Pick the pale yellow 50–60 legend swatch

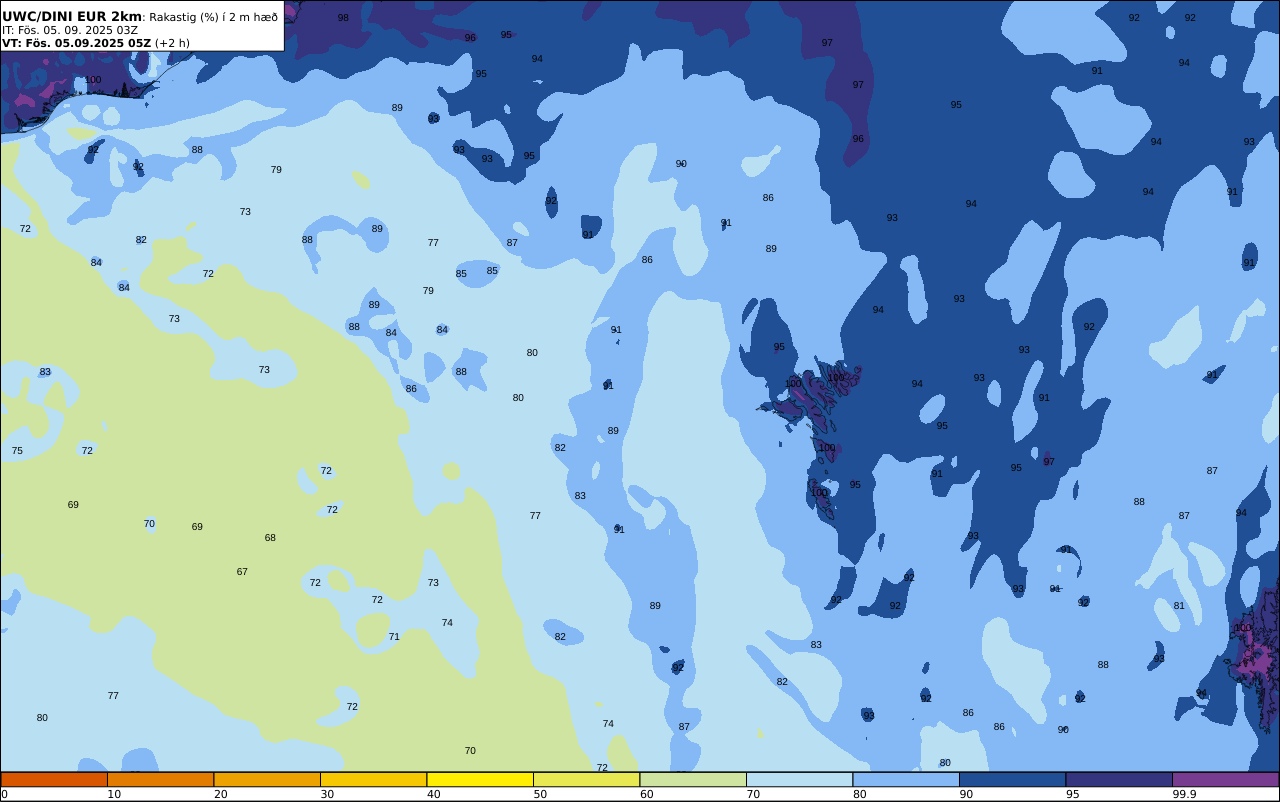point(586,779)
